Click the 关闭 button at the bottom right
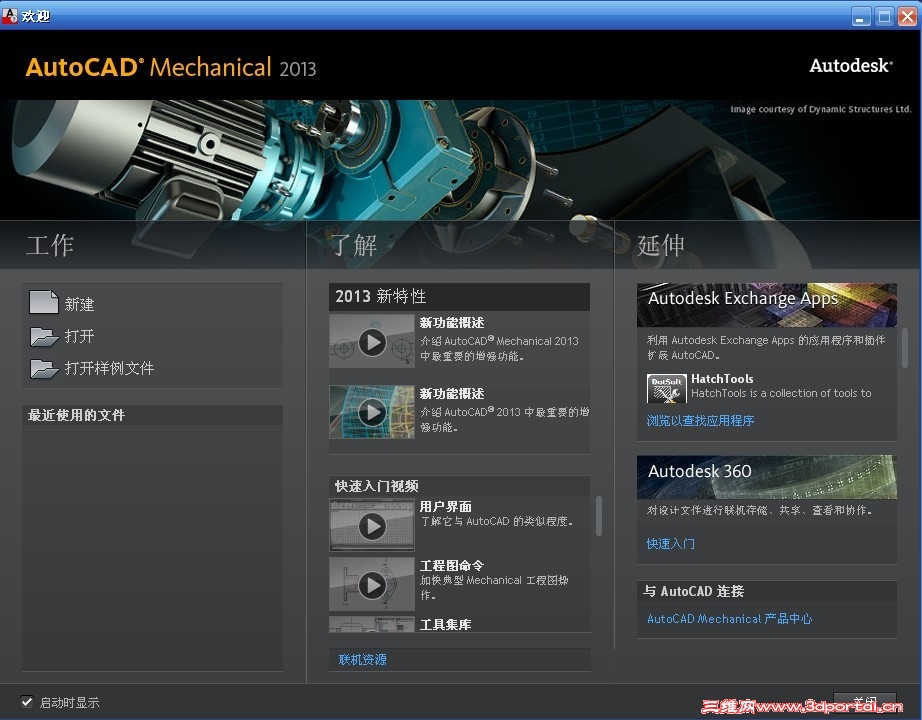Viewport: 922px width, 720px height. [864, 702]
